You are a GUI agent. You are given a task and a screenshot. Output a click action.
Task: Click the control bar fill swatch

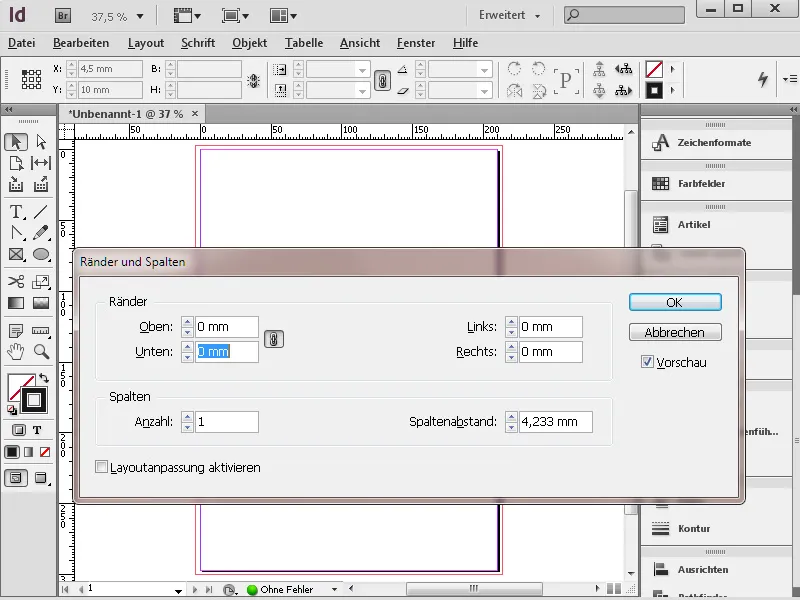[654, 69]
